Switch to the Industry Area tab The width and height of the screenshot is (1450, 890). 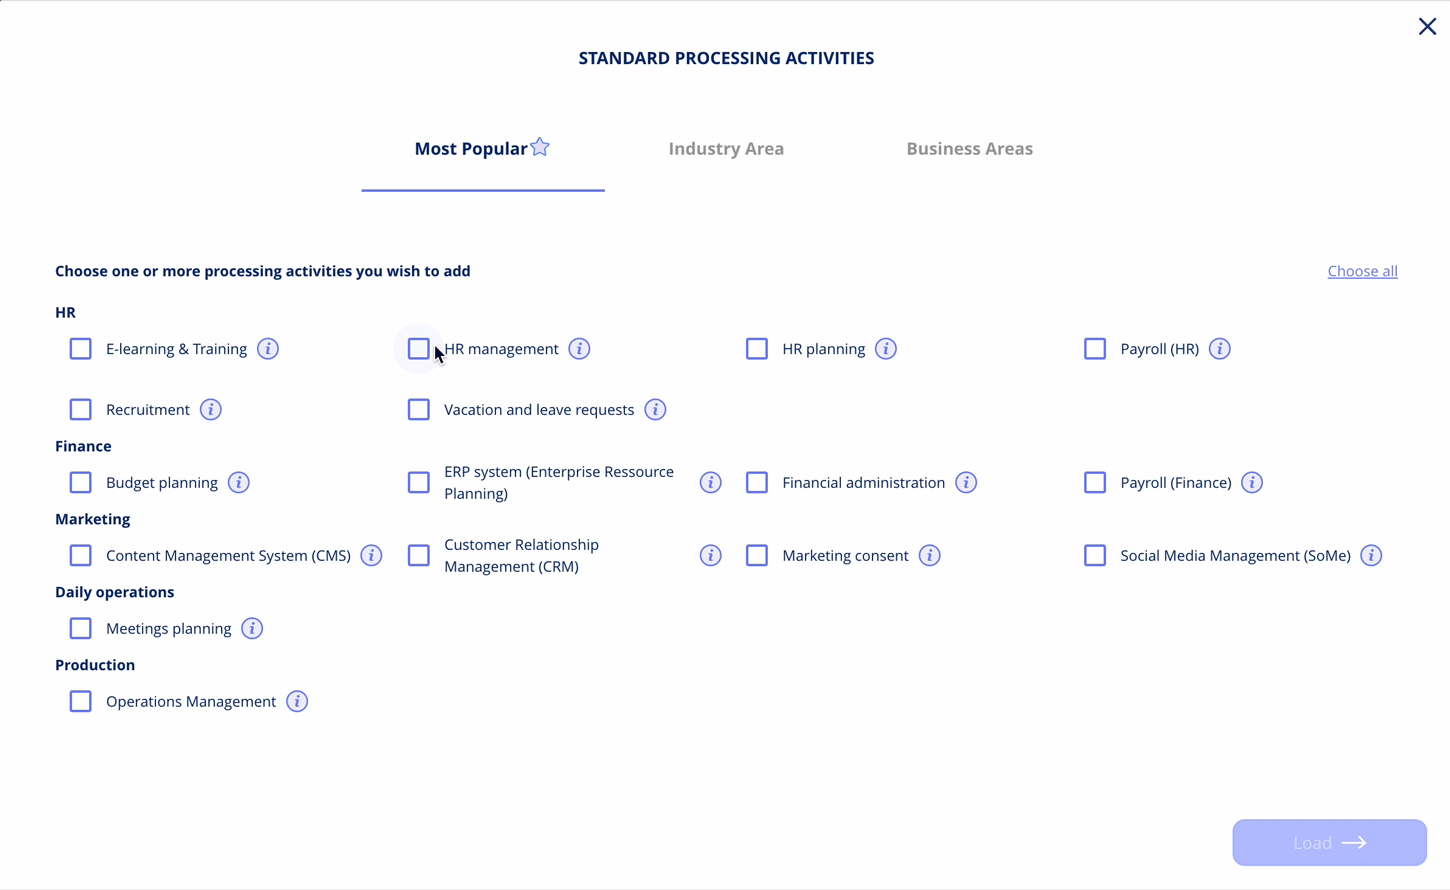point(726,148)
